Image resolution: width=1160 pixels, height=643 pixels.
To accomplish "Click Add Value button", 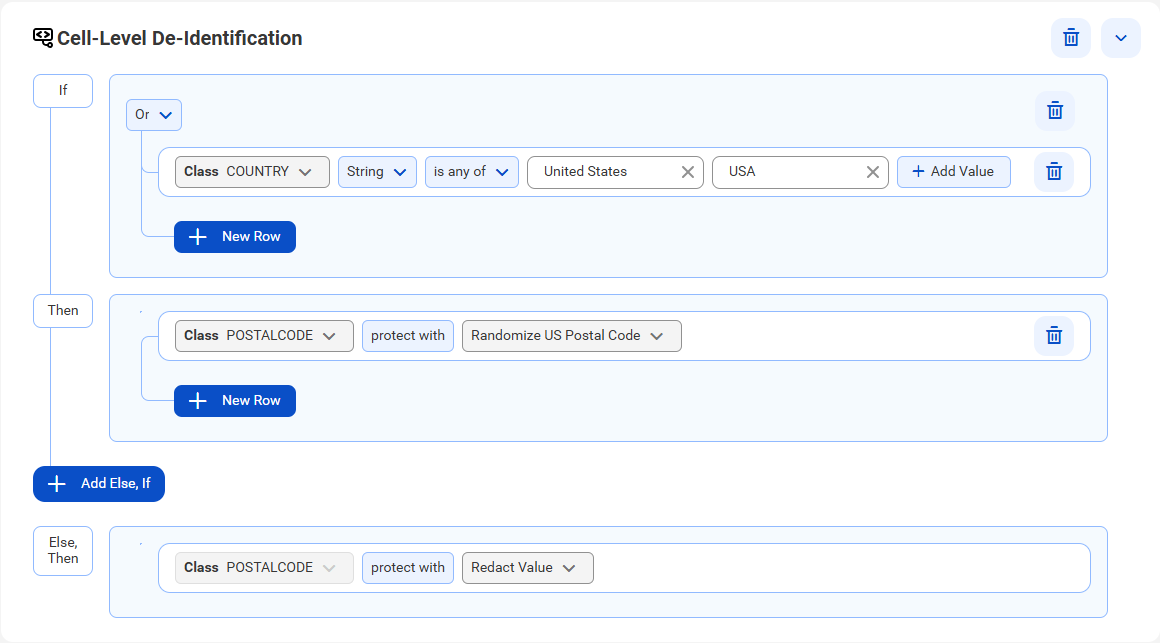I will click(954, 172).
